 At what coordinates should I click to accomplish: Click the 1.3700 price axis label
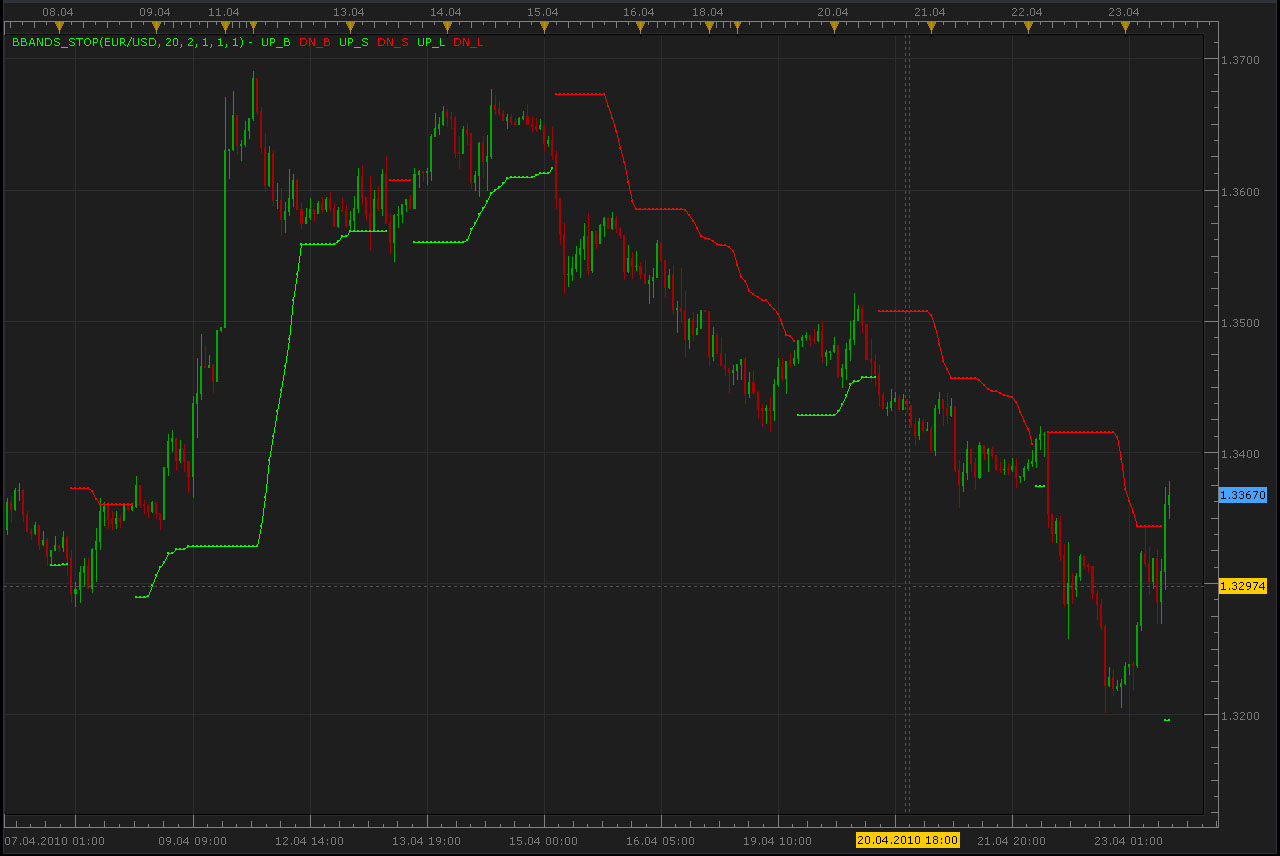[x=1241, y=61]
